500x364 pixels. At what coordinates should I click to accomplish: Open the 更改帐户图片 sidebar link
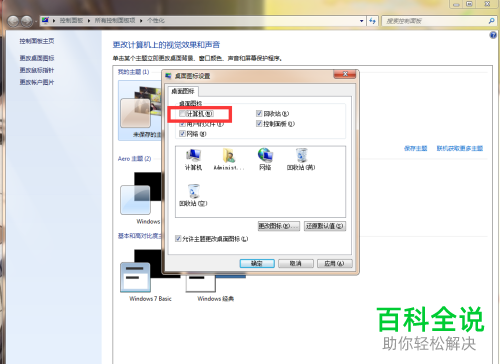(x=37, y=82)
